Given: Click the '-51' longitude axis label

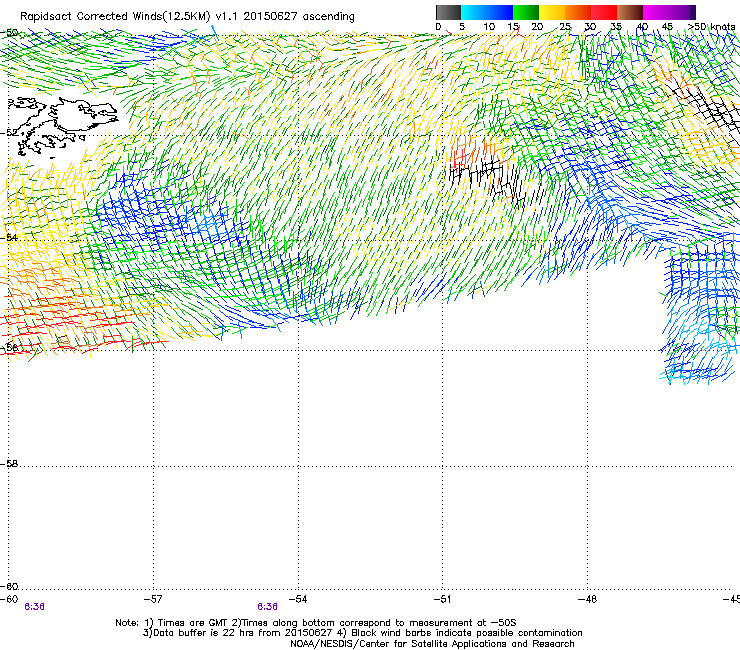Looking at the screenshot, I should pyautogui.click(x=442, y=599).
